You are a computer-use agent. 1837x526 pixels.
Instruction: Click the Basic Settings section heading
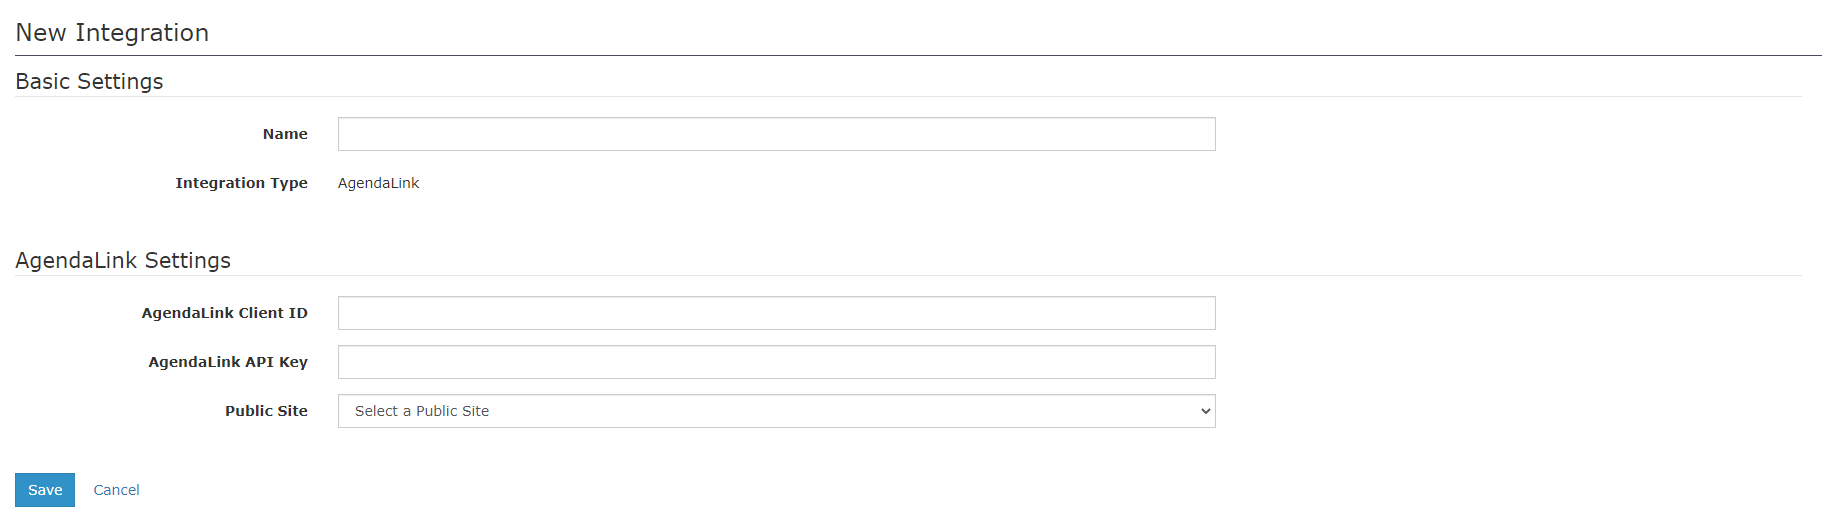(89, 82)
